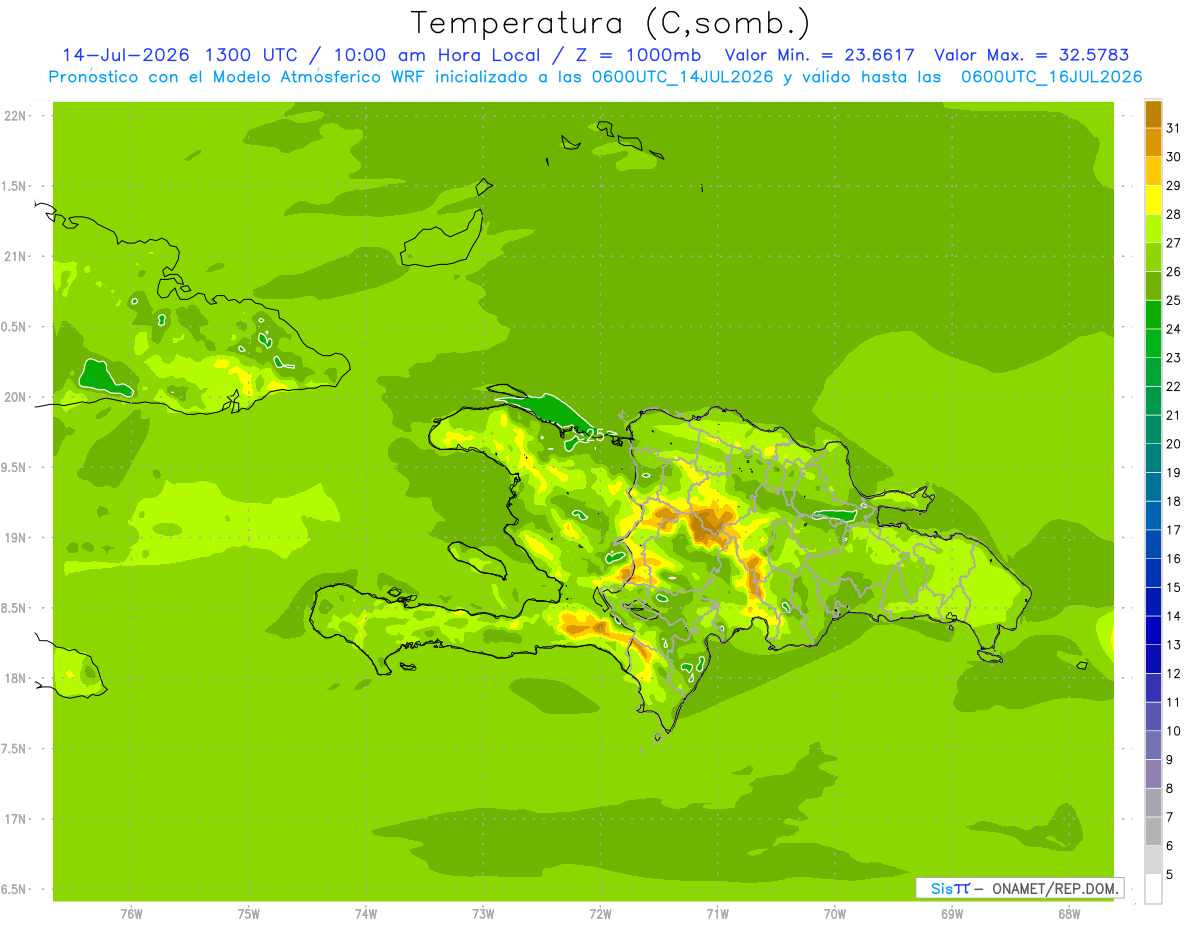Click the "17N" latitude axis label

[x=17, y=819]
